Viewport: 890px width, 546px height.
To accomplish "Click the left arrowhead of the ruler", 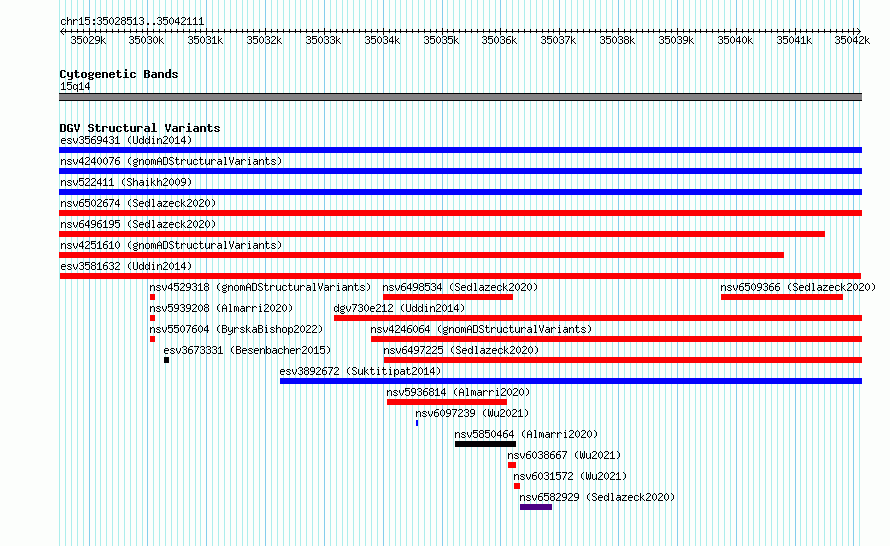I will [62, 31].
